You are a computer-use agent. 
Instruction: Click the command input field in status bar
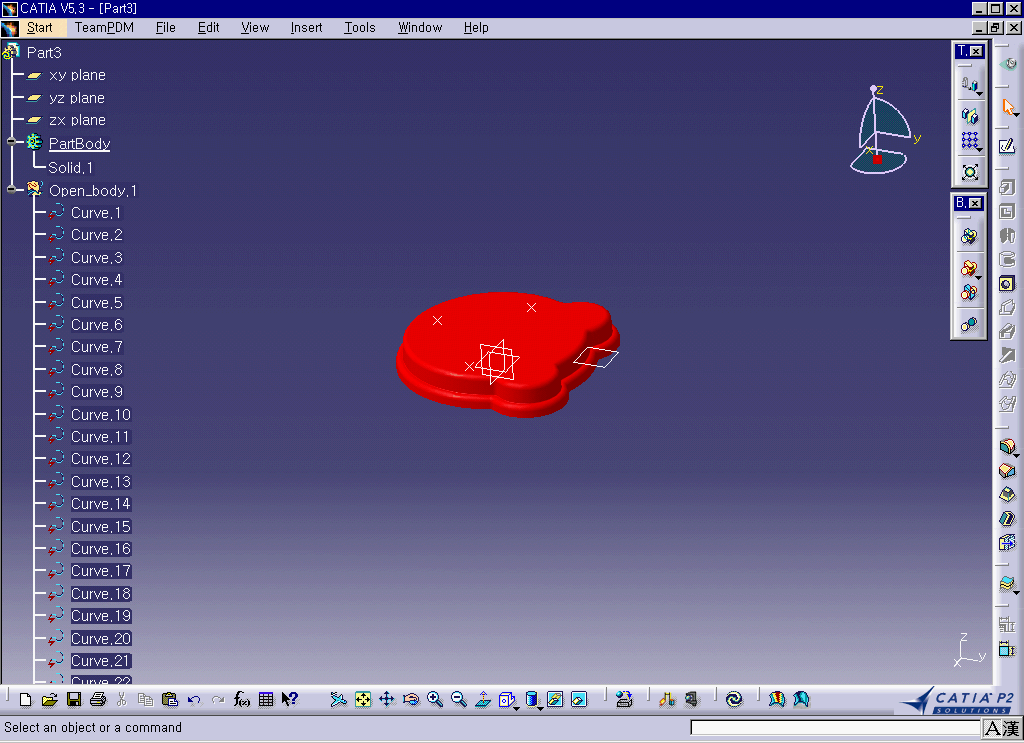[835, 727]
